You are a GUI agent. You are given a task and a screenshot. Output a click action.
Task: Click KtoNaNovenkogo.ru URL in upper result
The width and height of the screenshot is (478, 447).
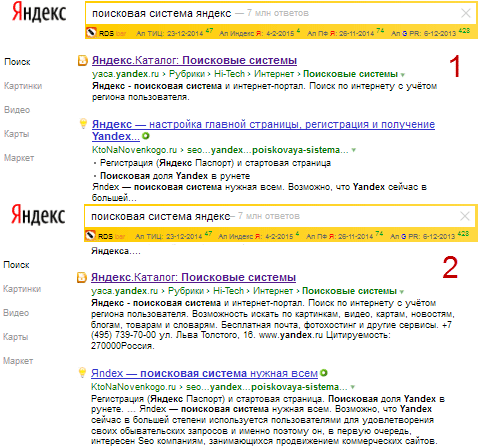[x=134, y=150]
